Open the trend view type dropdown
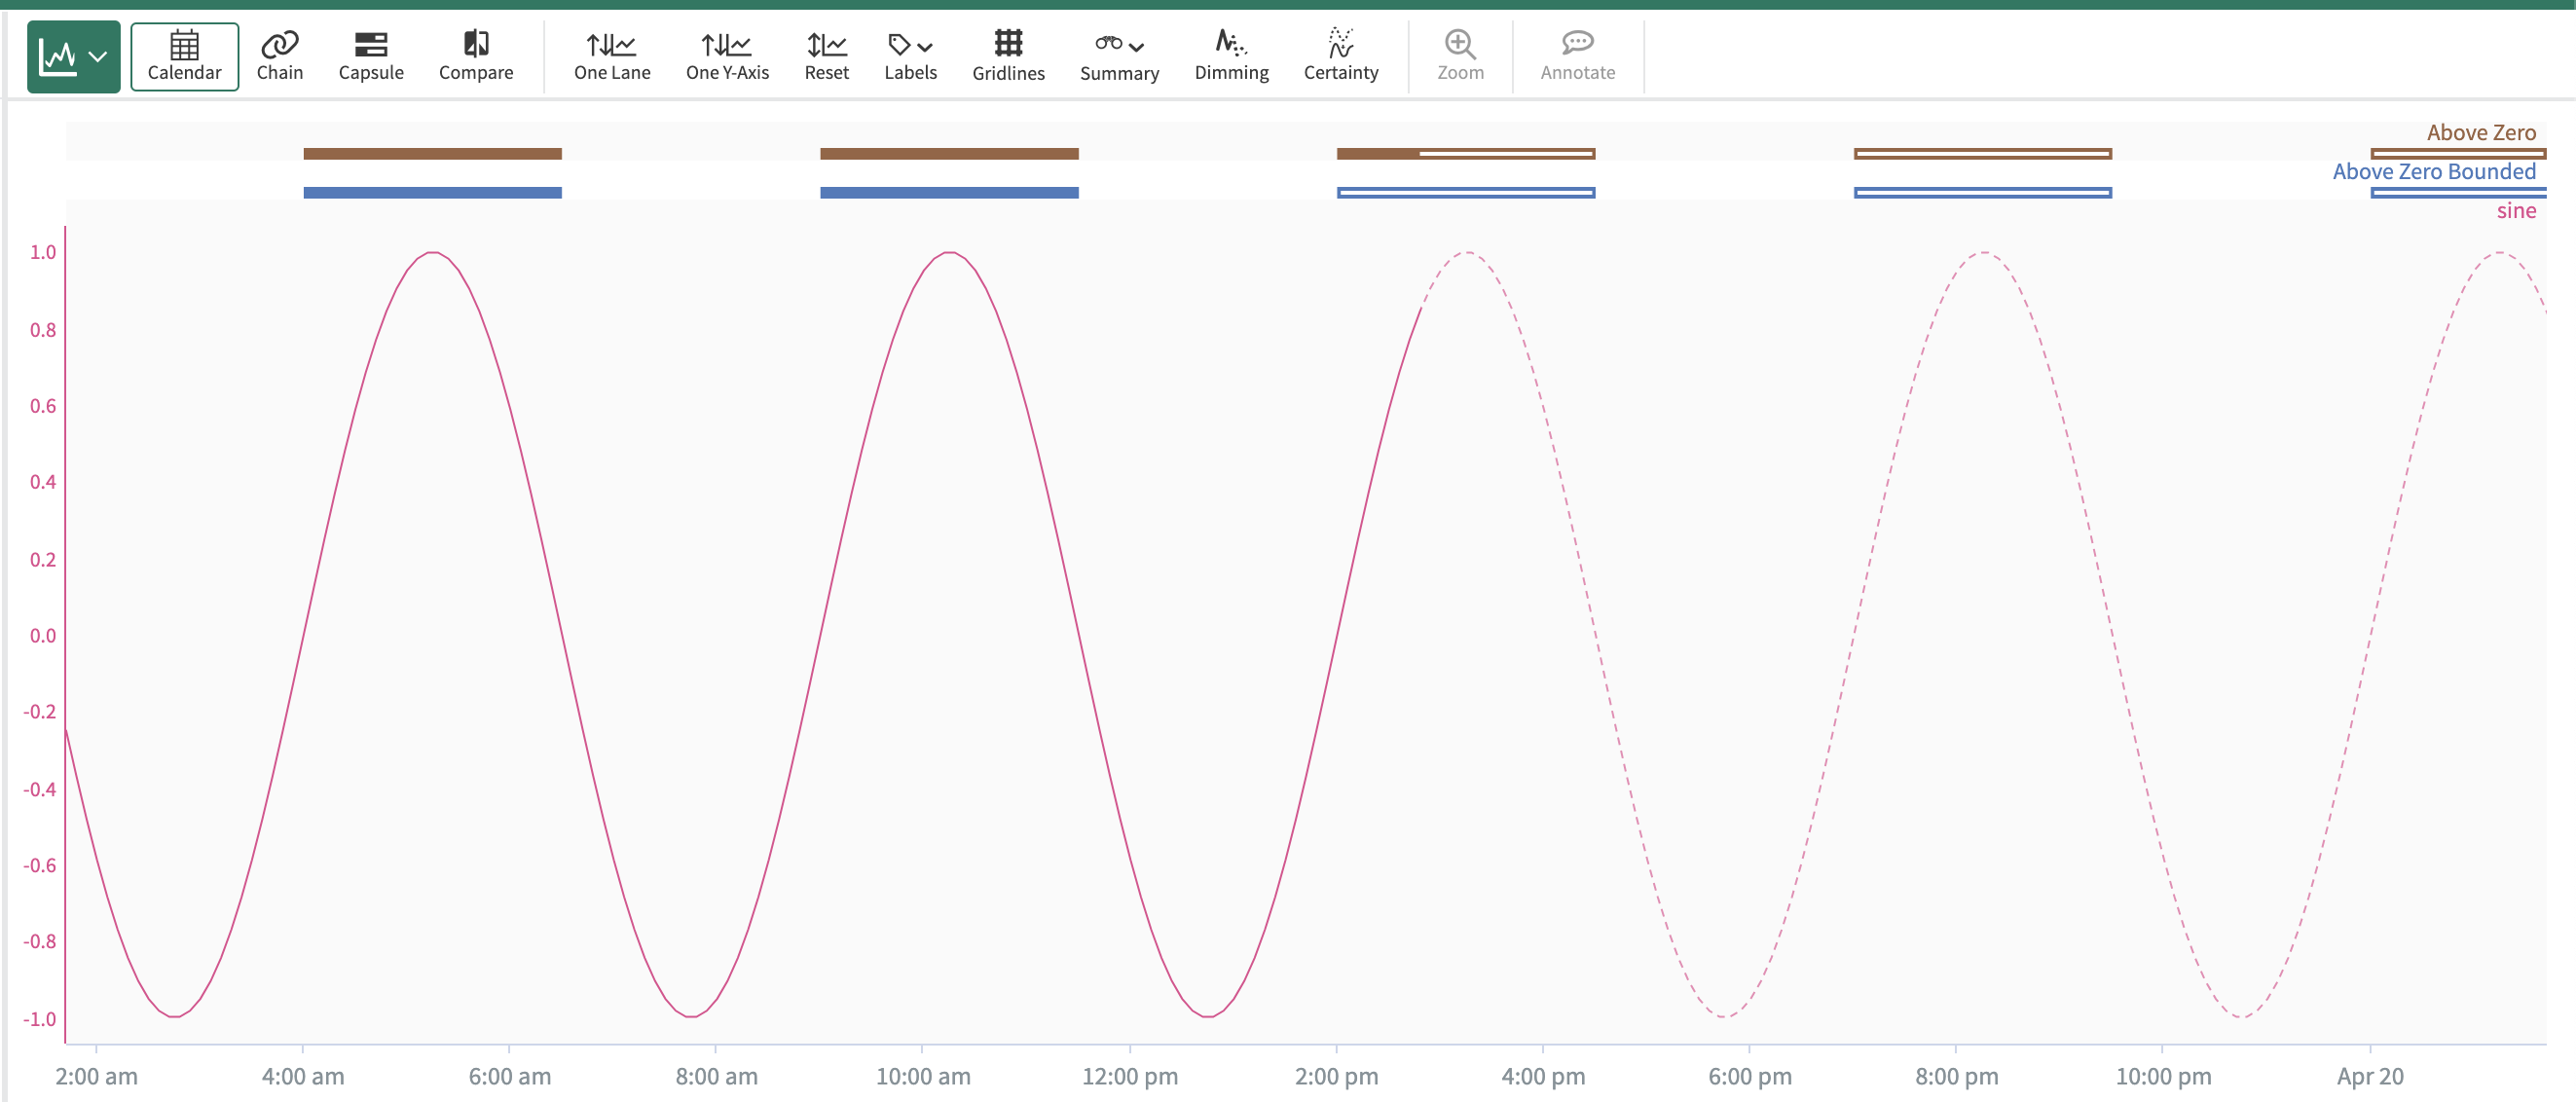 [x=73, y=57]
